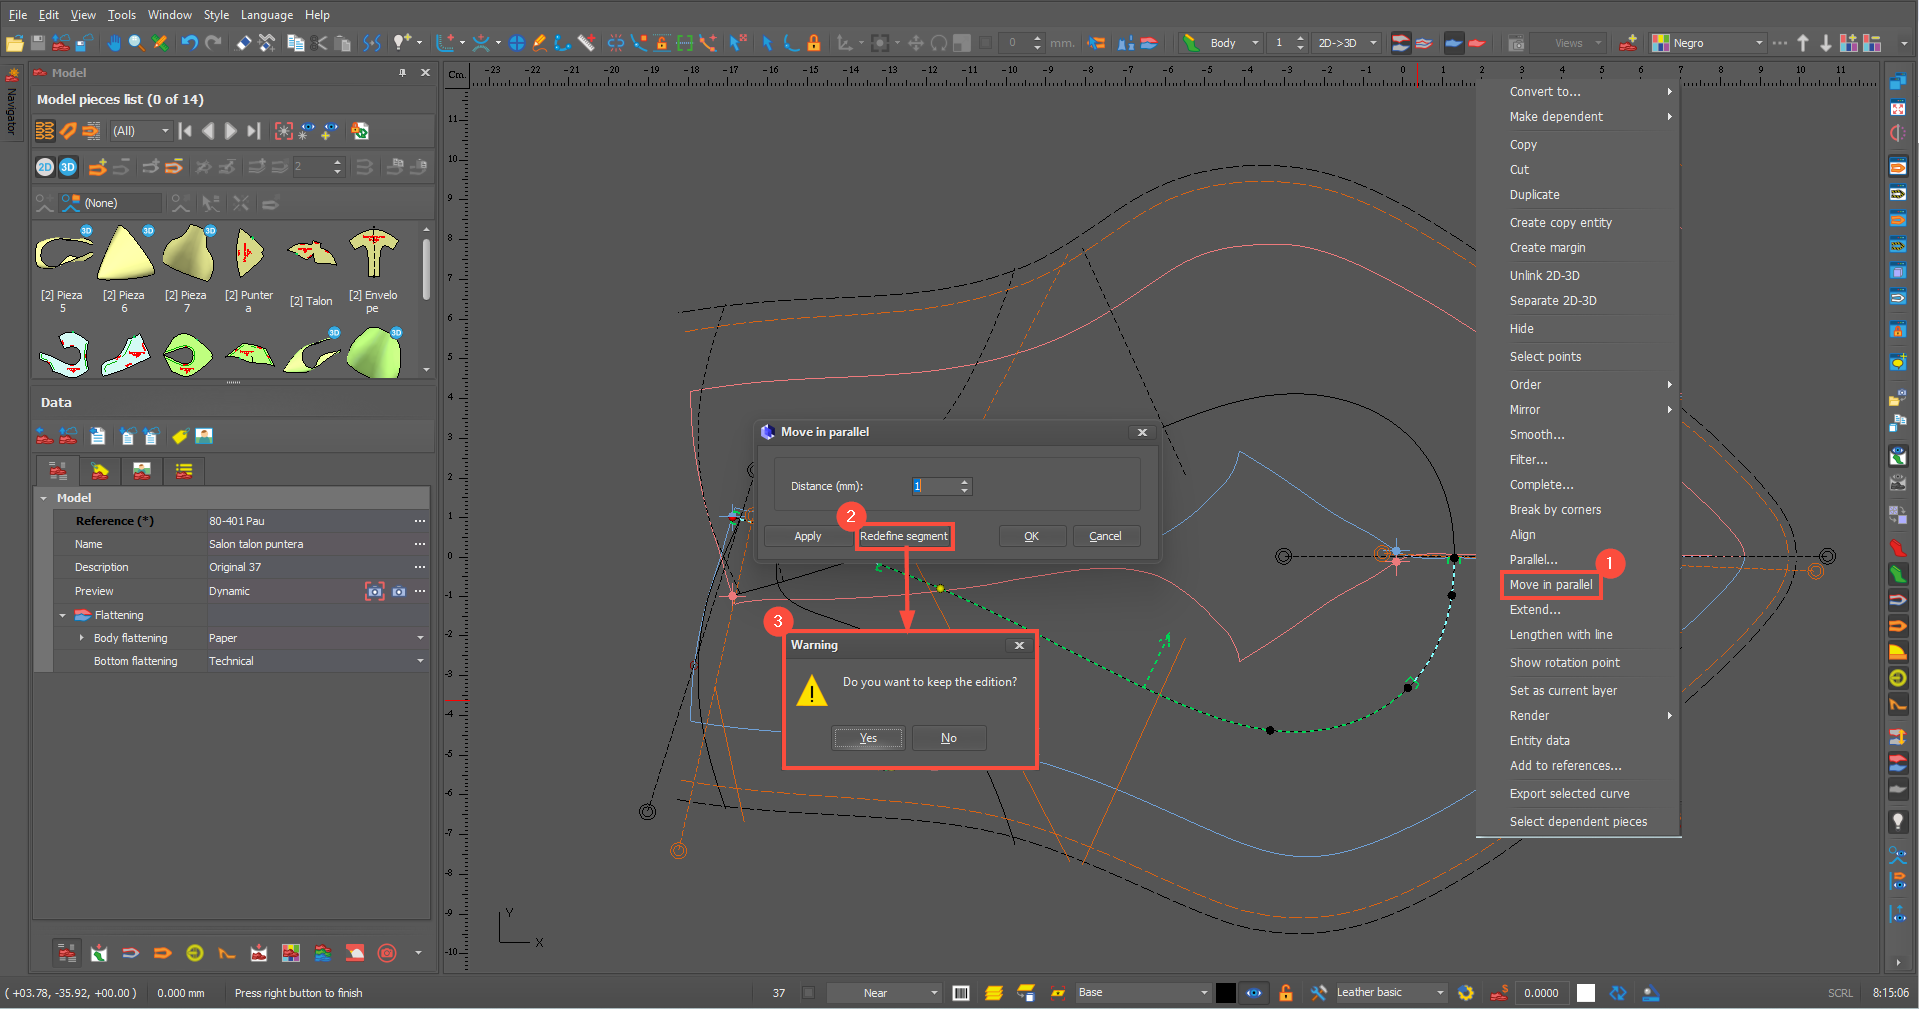
Task: Toggle the eye visibility icon in status bar
Action: (x=1253, y=993)
